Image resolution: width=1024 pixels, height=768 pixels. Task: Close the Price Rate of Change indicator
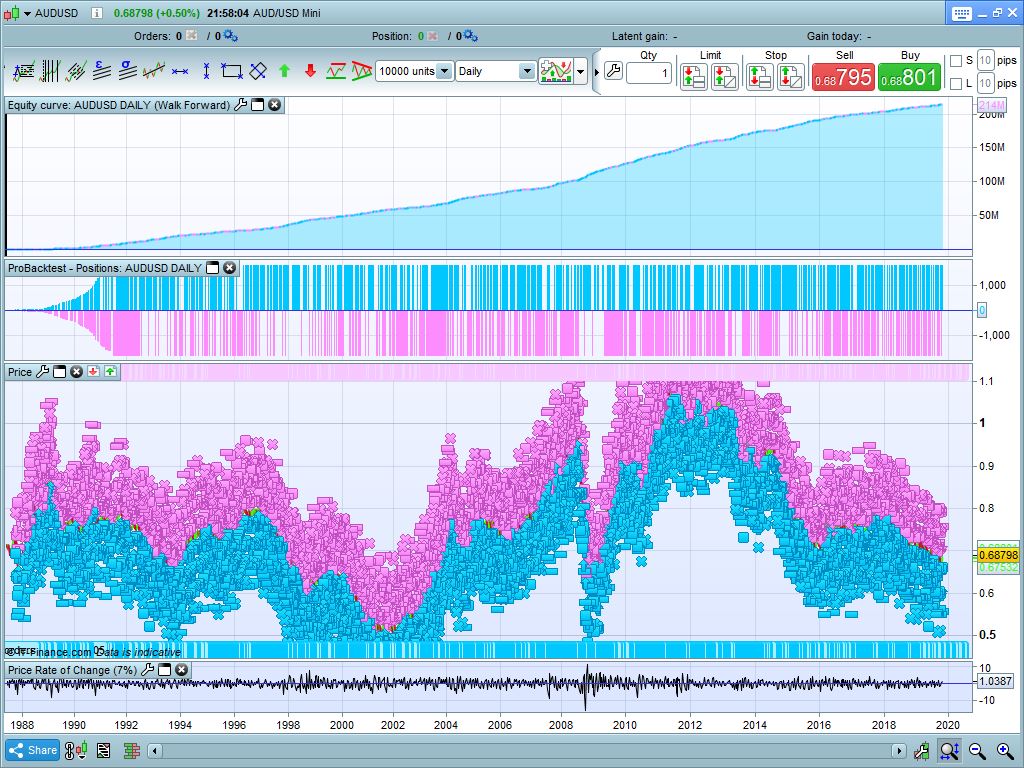(x=181, y=670)
